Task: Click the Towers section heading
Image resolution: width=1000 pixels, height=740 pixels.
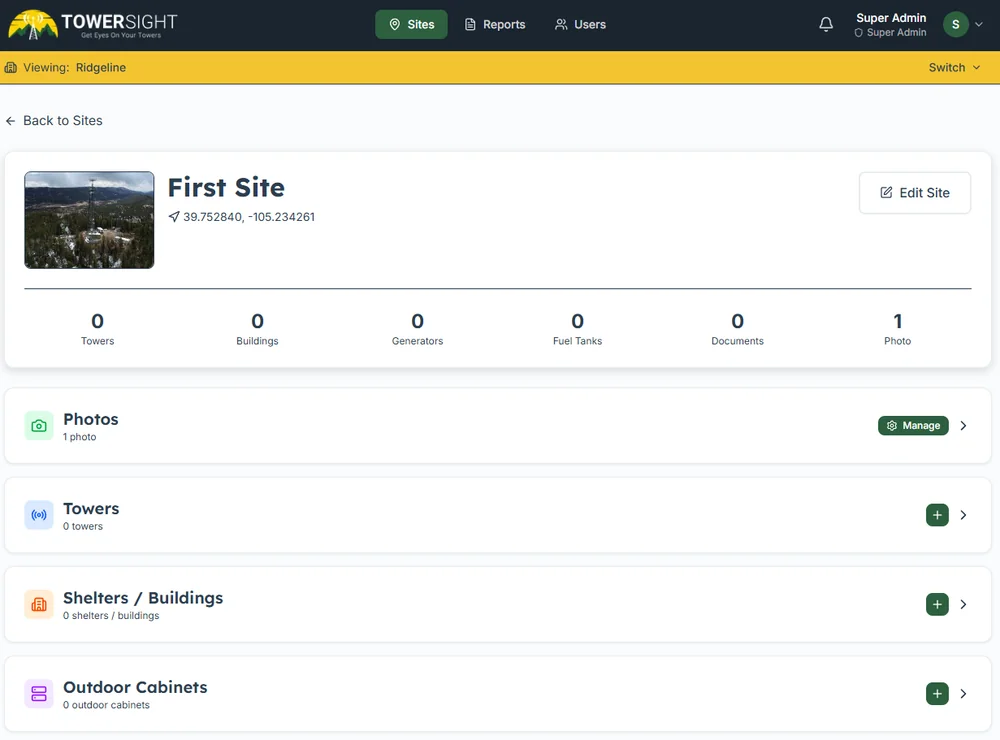Action: coord(91,508)
